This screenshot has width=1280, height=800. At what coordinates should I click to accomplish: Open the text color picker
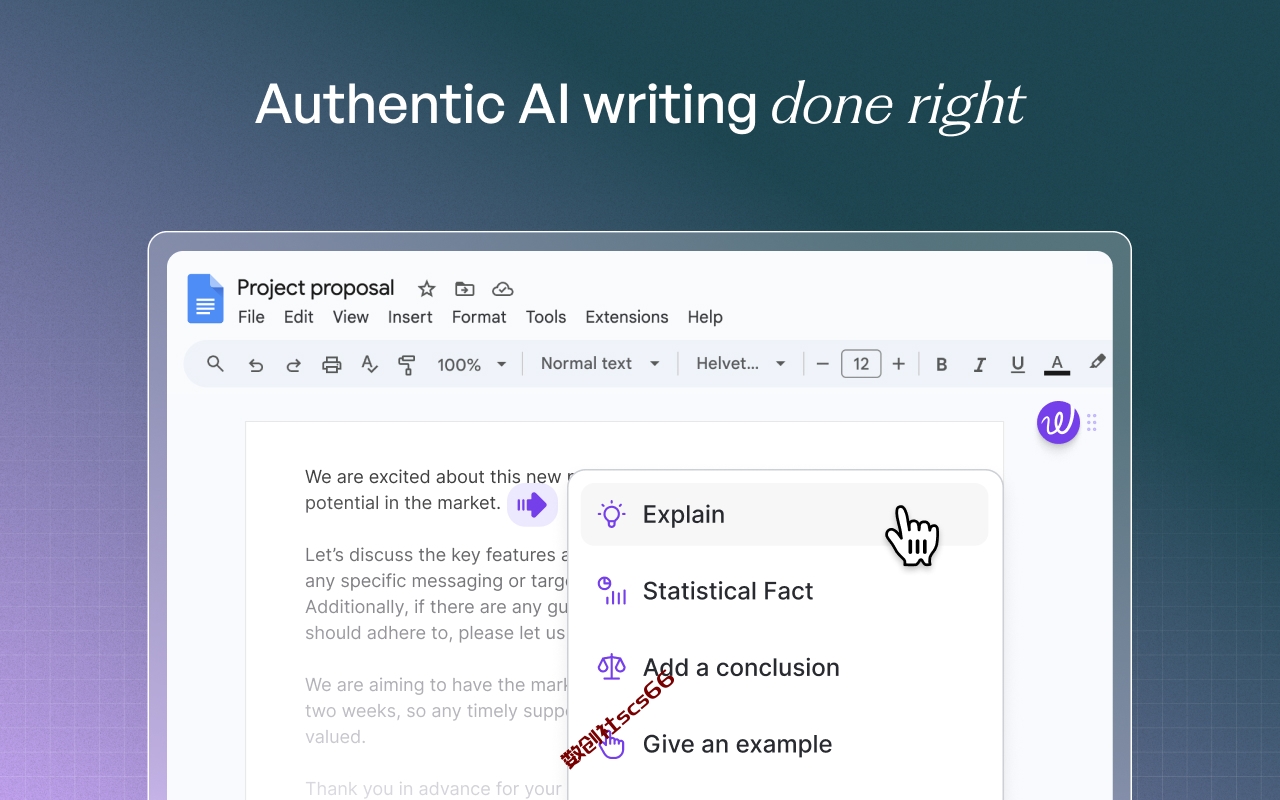[x=1057, y=365]
